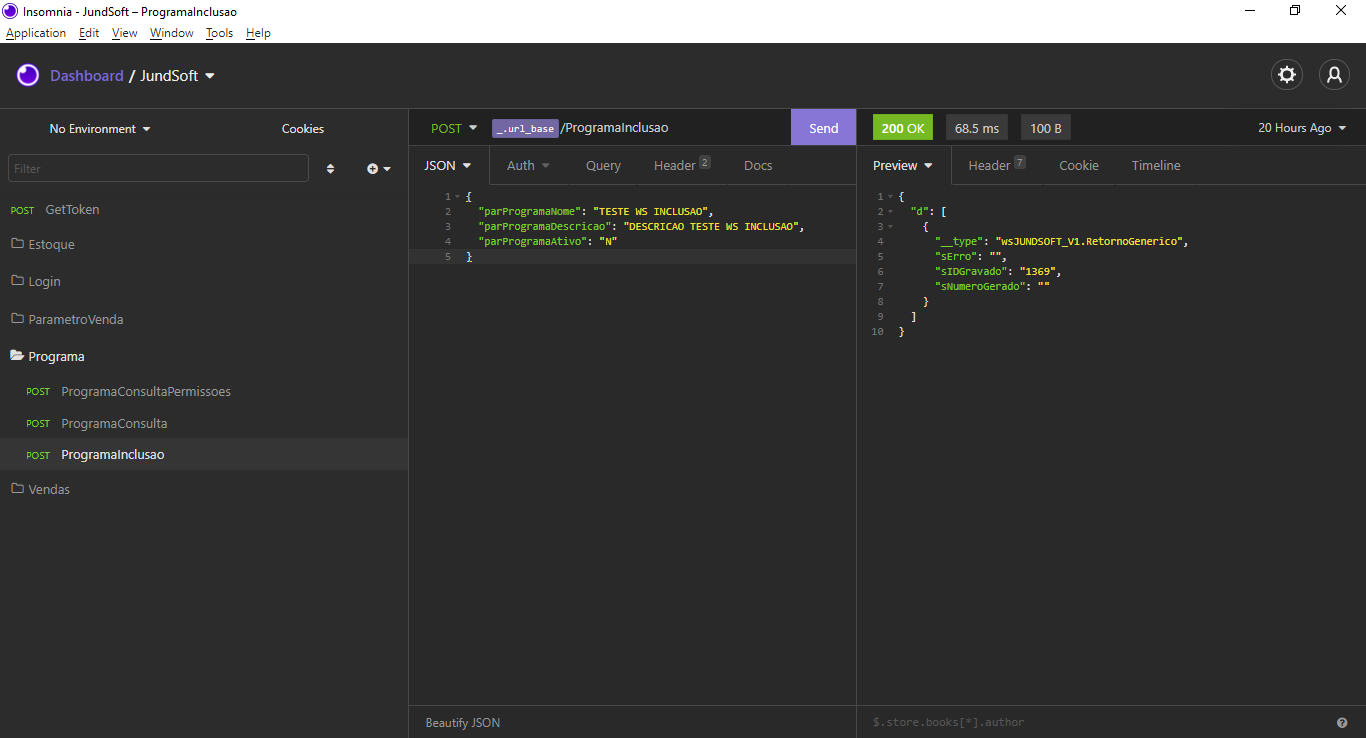This screenshot has width=1366, height=738.
Task: Switch to the request Header tab
Action: click(x=682, y=166)
